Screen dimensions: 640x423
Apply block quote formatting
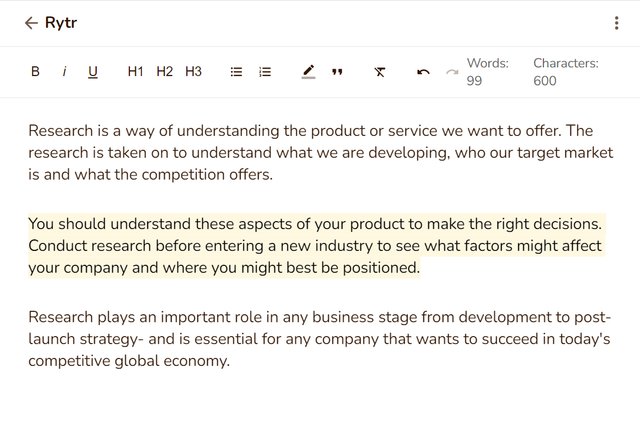[x=337, y=72]
